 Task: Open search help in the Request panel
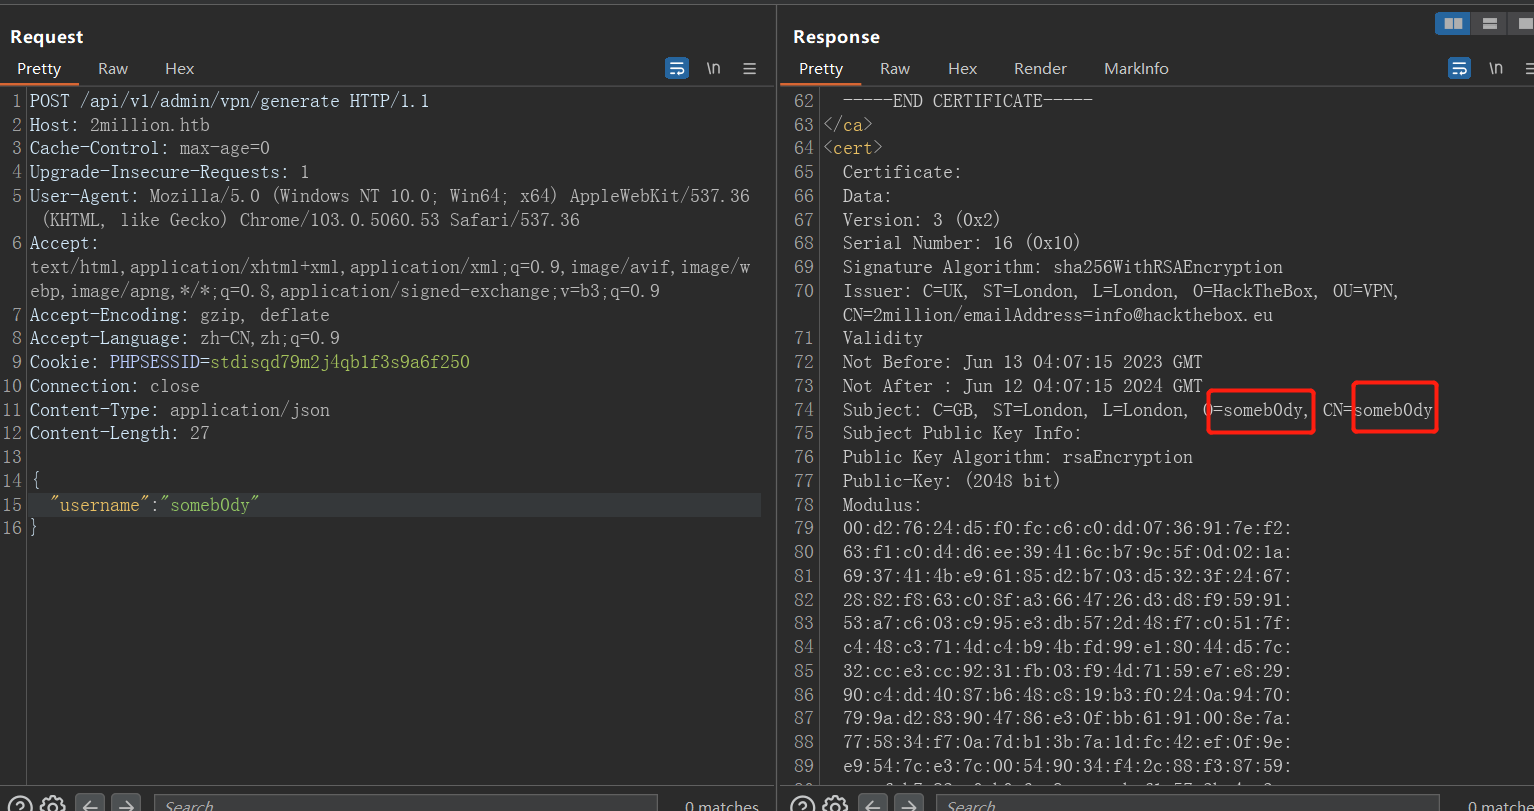20,804
